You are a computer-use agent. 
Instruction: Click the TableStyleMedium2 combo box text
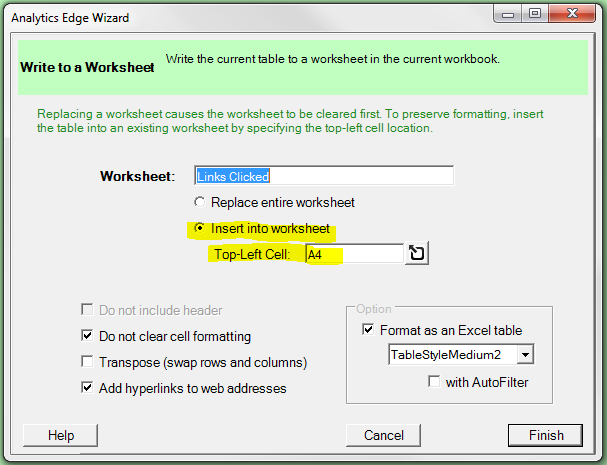tap(452, 355)
